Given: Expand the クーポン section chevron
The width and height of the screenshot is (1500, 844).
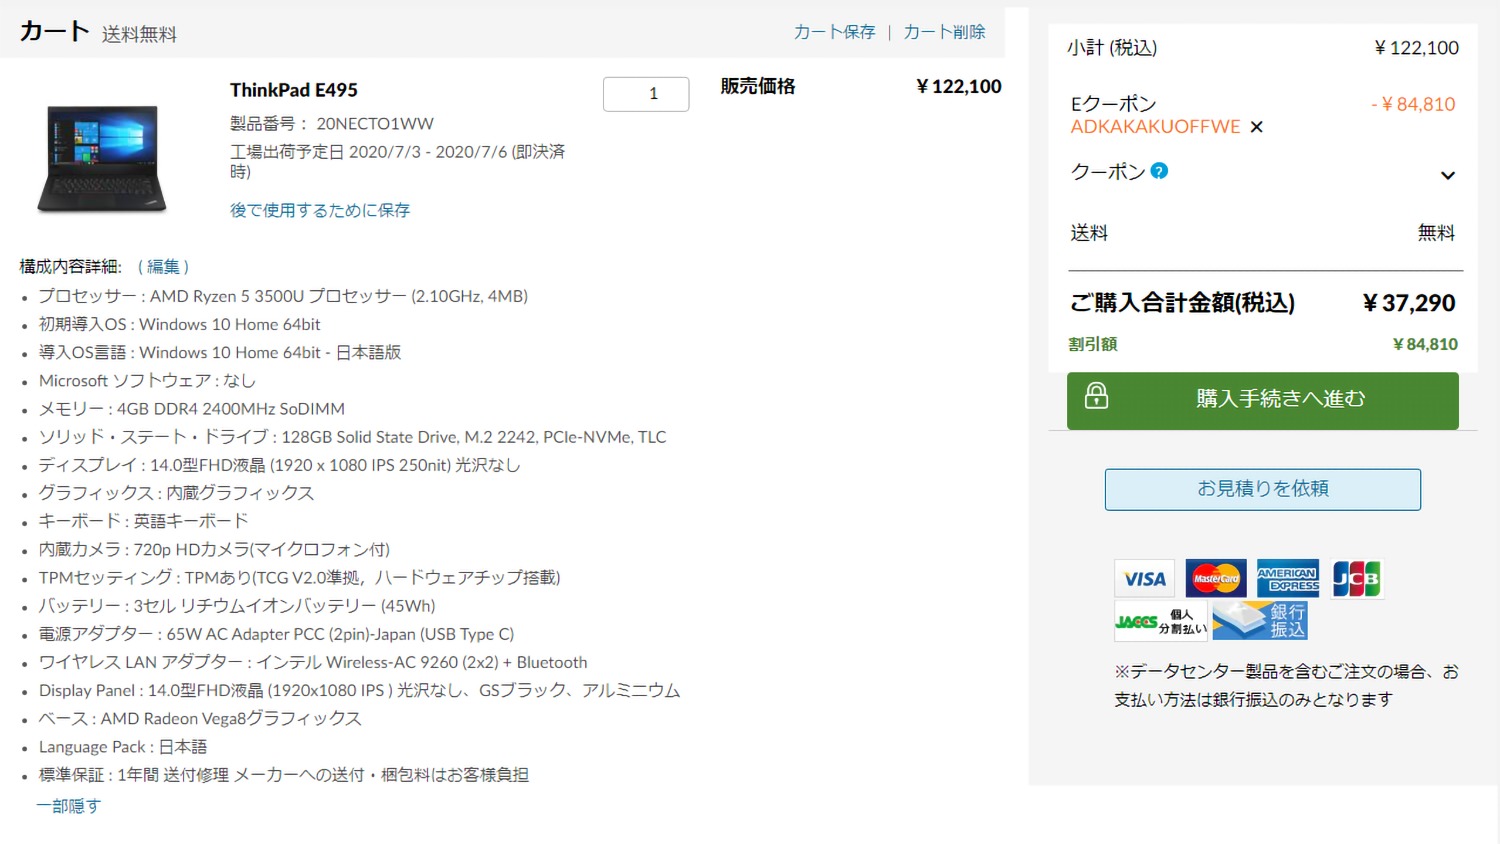Looking at the screenshot, I should tap(1447, 176).
